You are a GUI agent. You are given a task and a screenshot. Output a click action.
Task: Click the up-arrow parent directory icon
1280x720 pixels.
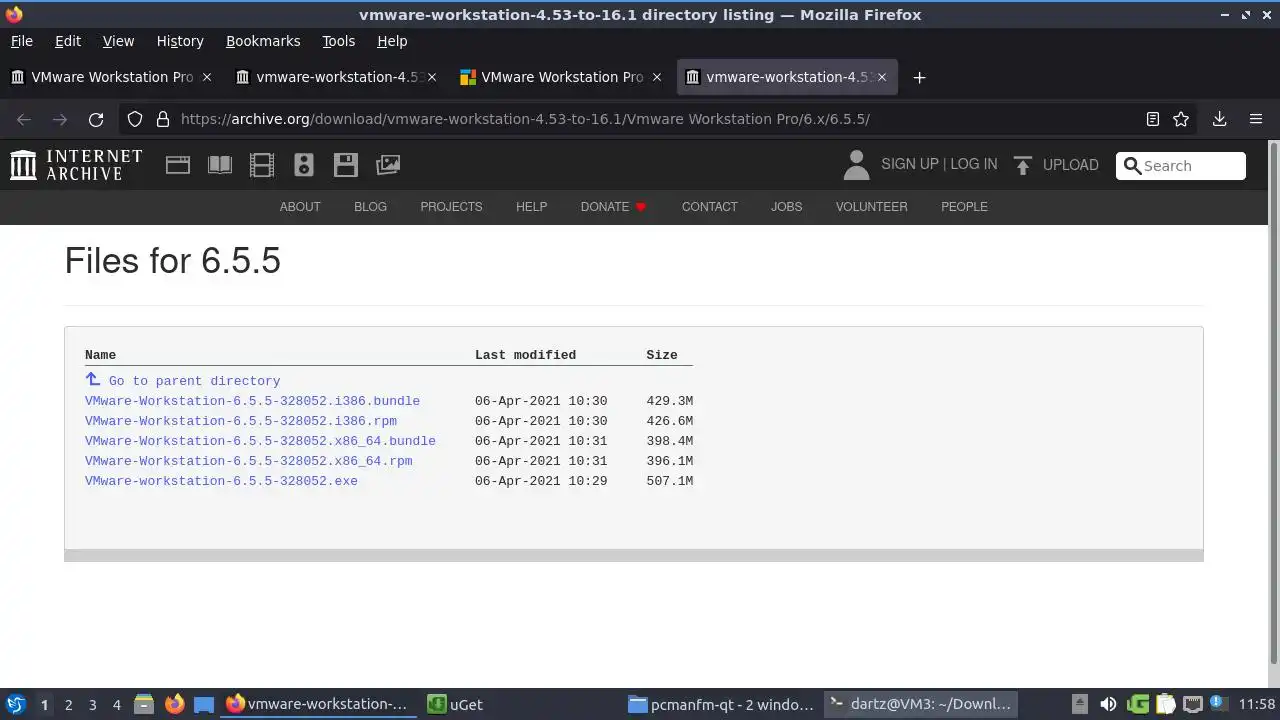93,379
